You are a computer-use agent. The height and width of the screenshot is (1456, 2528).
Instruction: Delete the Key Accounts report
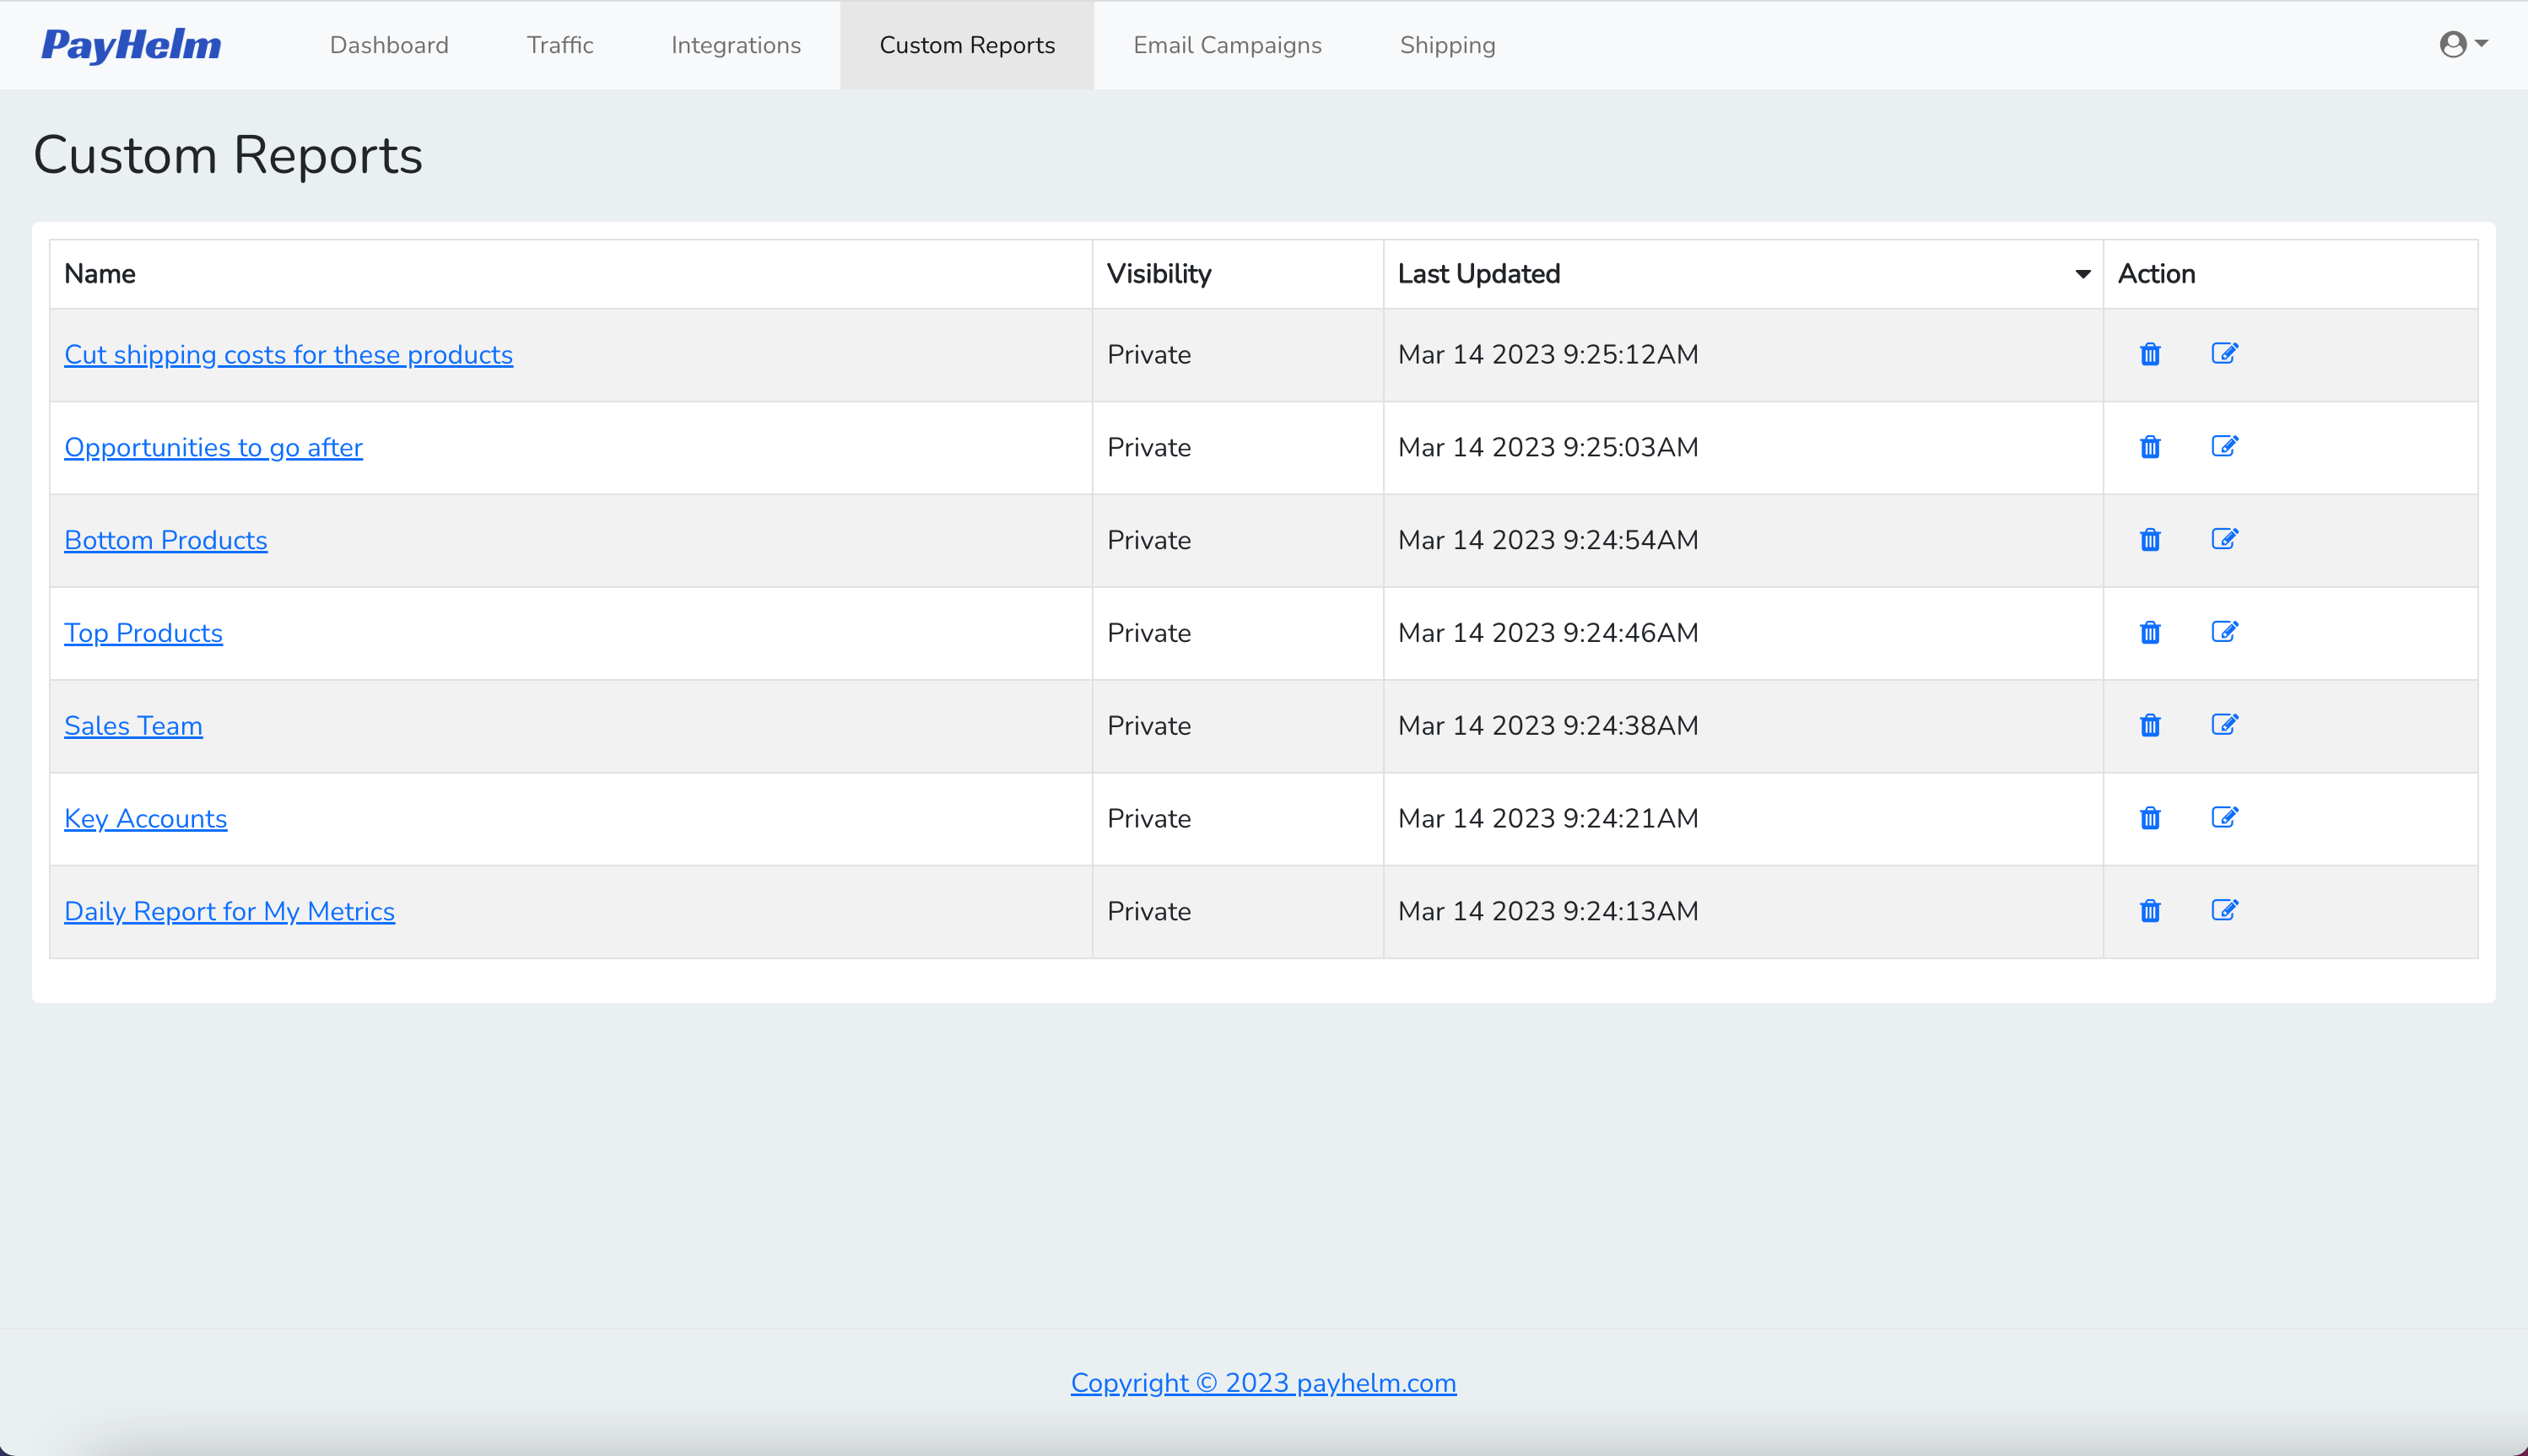pos(2150,818)
